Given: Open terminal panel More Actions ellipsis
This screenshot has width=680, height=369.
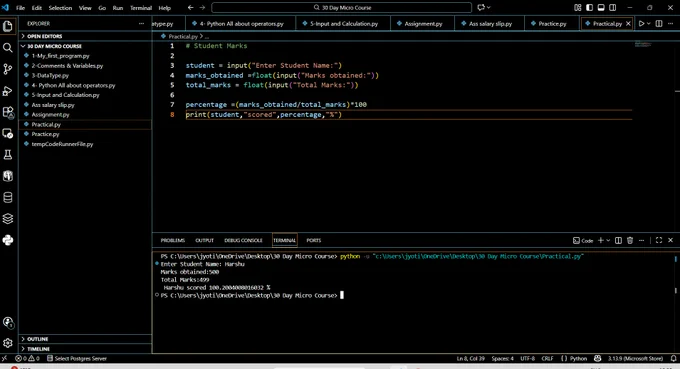Looking at the screenshot, I should pos(641,240).
